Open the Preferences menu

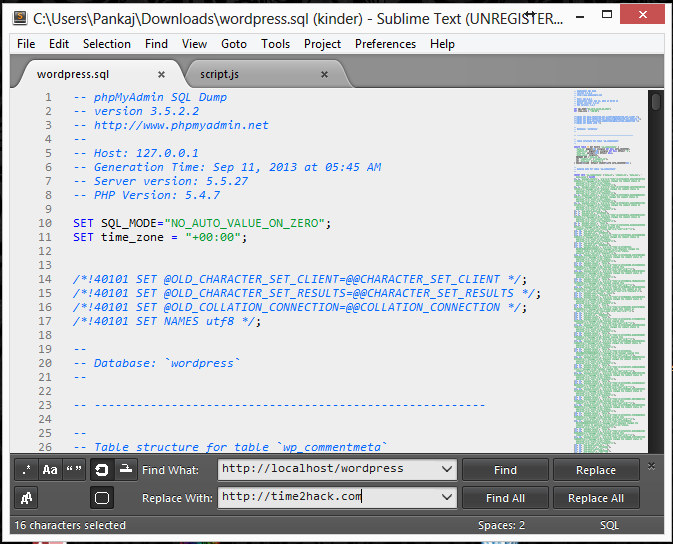385,44
